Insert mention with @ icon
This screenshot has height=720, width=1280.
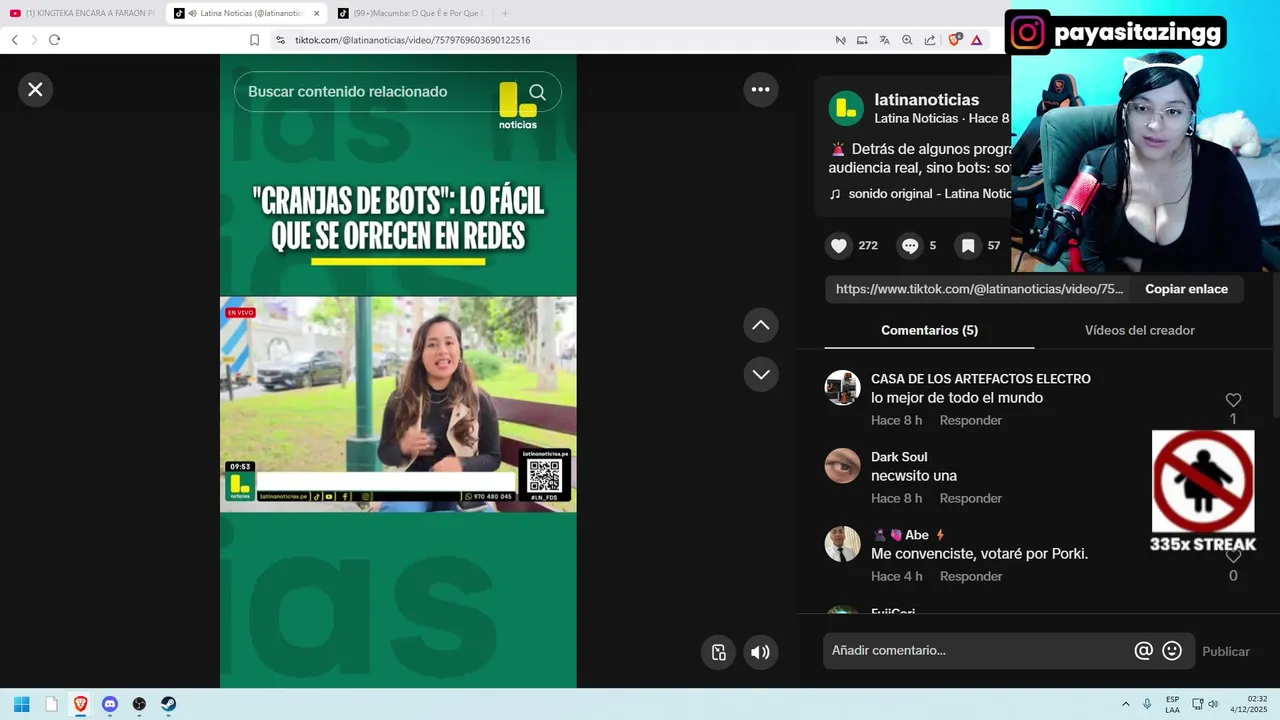pos(1144,651)
